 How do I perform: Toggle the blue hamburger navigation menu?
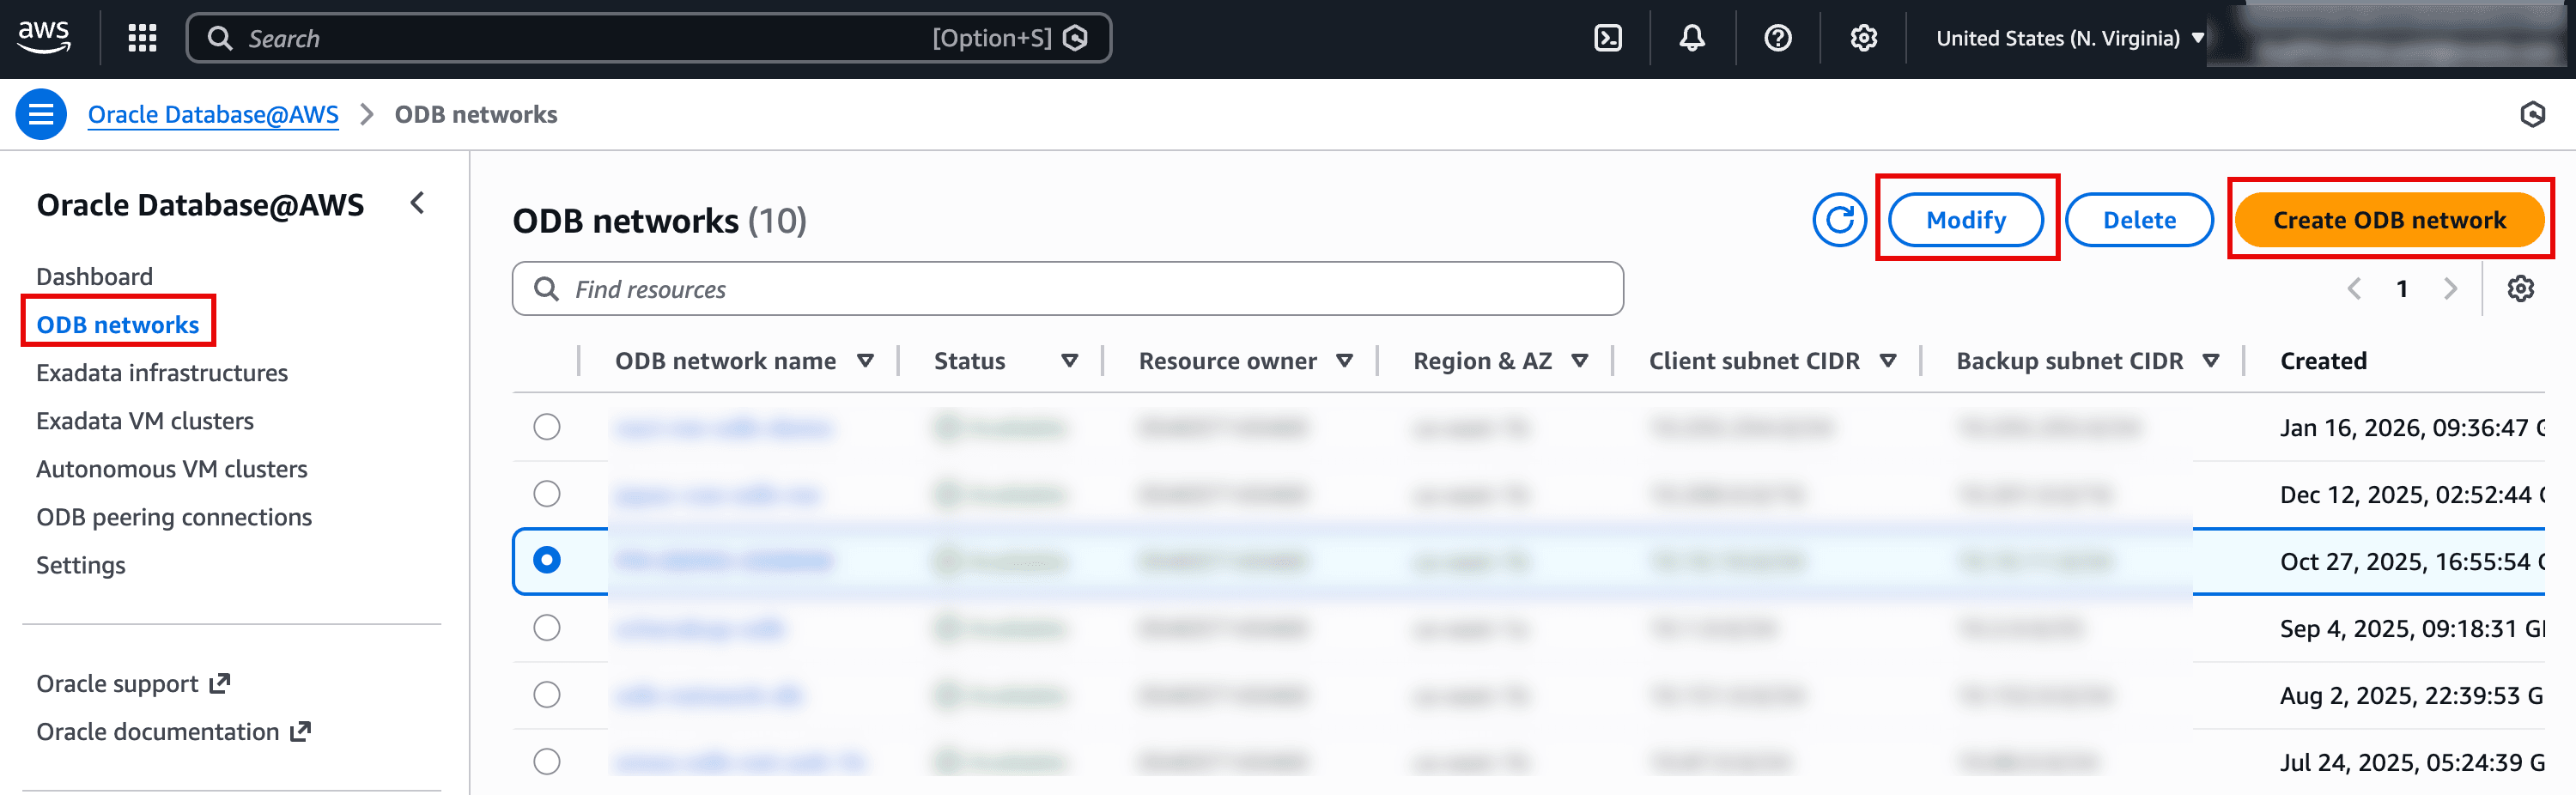coord(41,114)
